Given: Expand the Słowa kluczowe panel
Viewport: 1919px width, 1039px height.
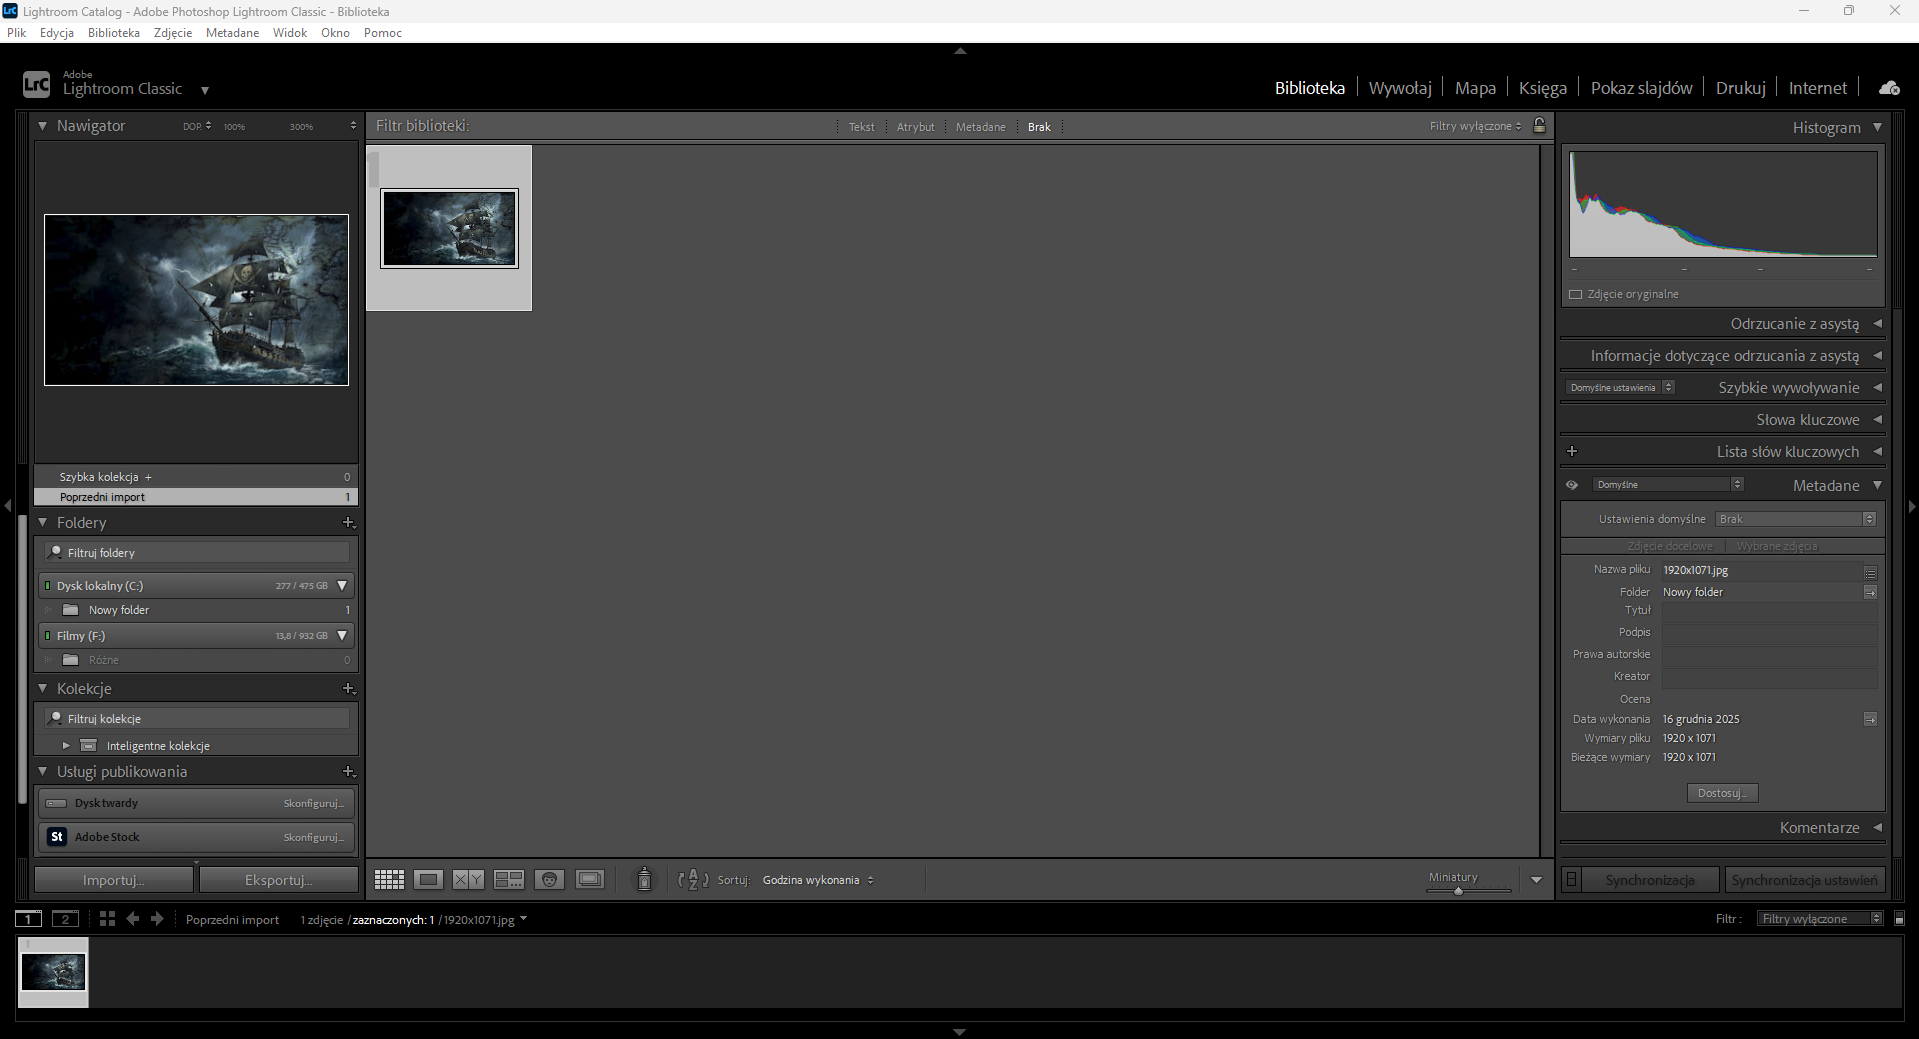Looking at the screenshot, I should 1877,420.
